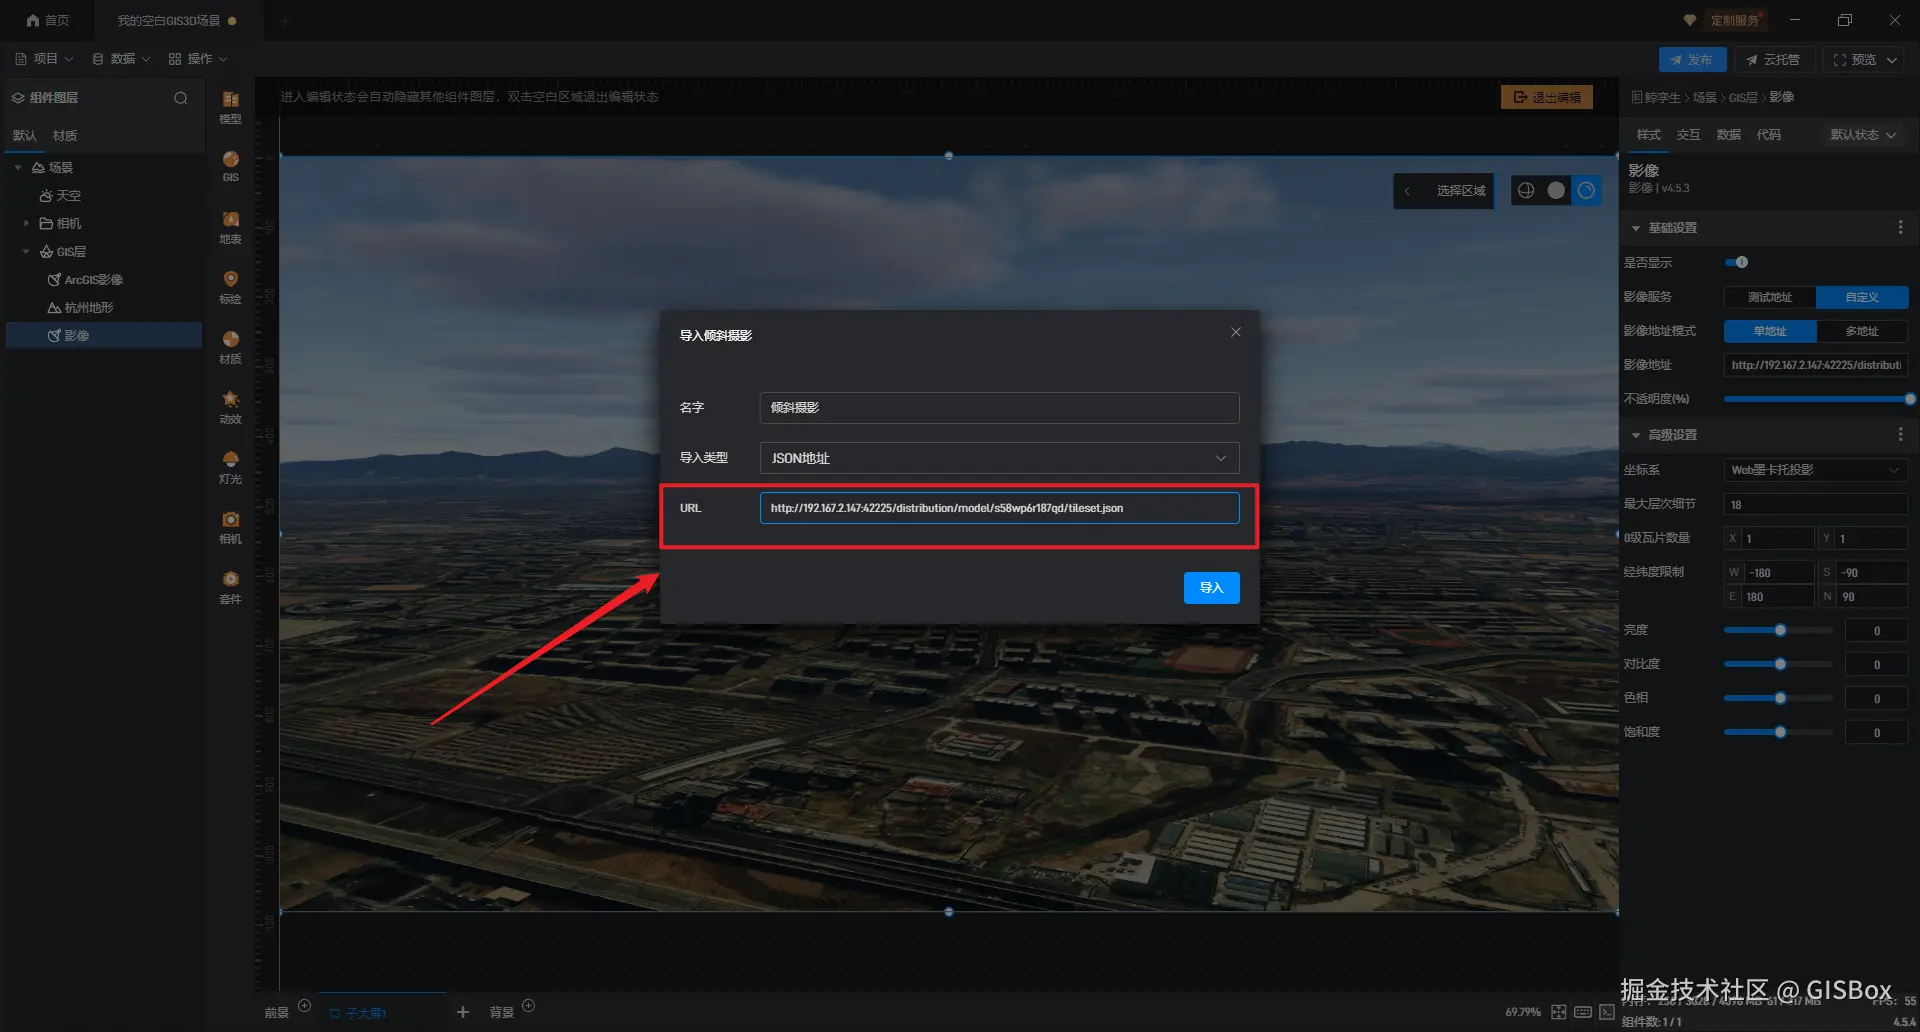Click the 云托管 button

1774,60
